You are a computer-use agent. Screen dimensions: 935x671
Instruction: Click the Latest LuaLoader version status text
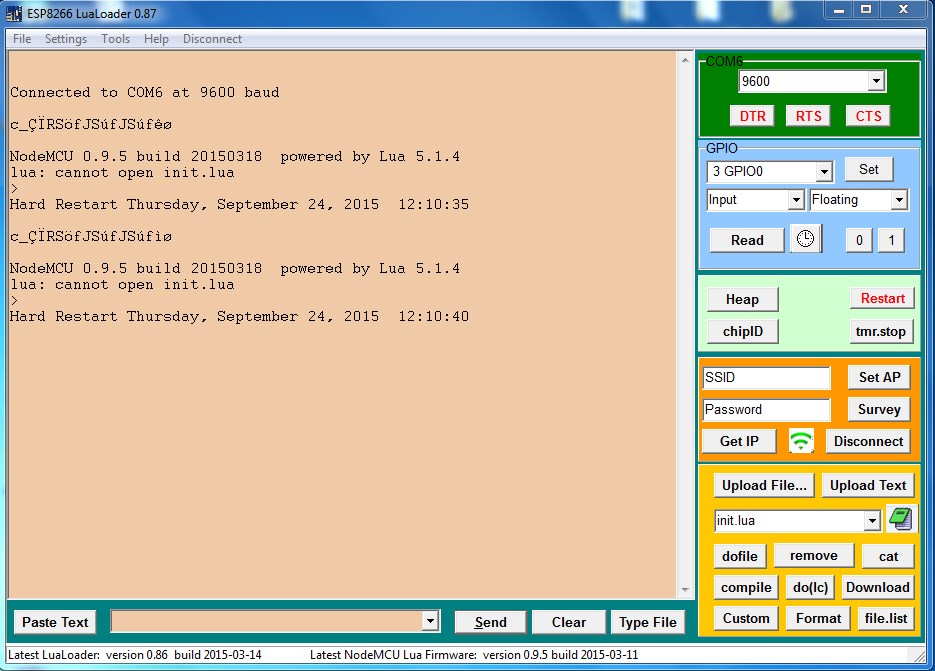(x=135, y=655)
